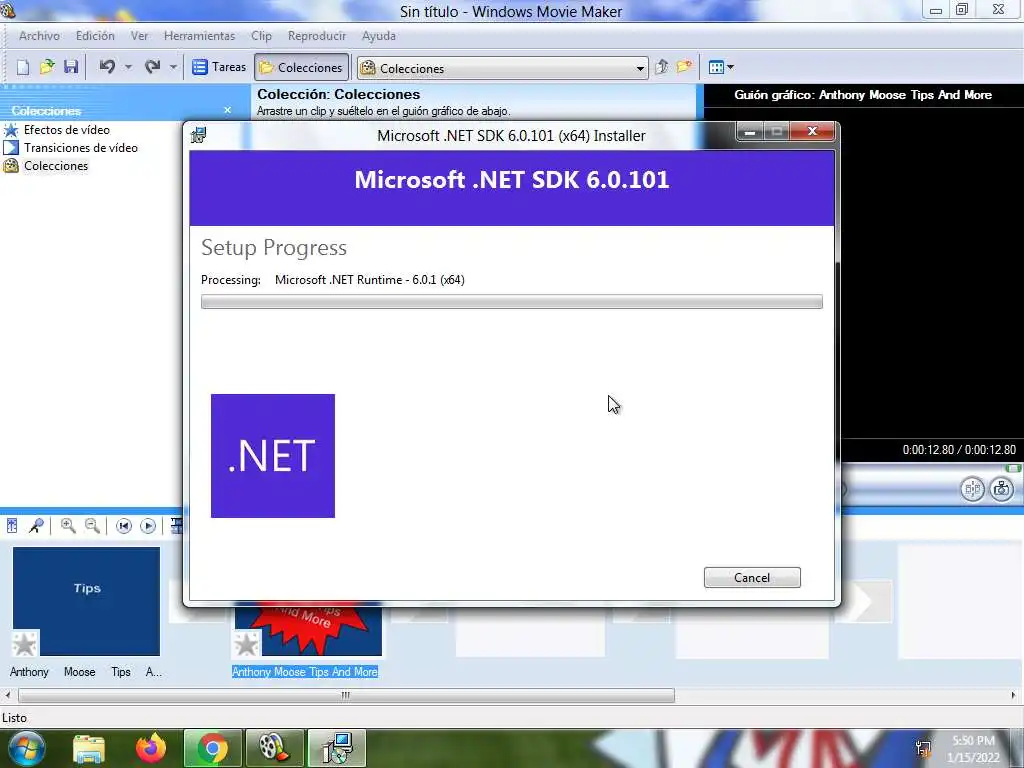
Task: Zoom in on the timeline
Action: tap(68, 526)
